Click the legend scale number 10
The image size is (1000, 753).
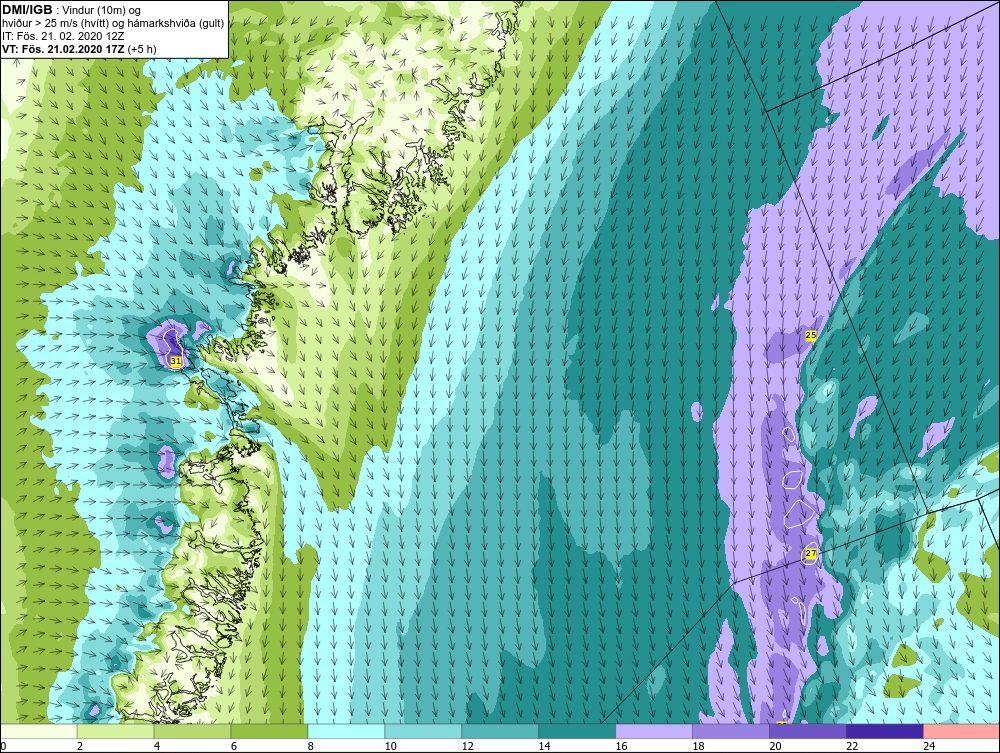pyautogui.click(x=390, y=746)
